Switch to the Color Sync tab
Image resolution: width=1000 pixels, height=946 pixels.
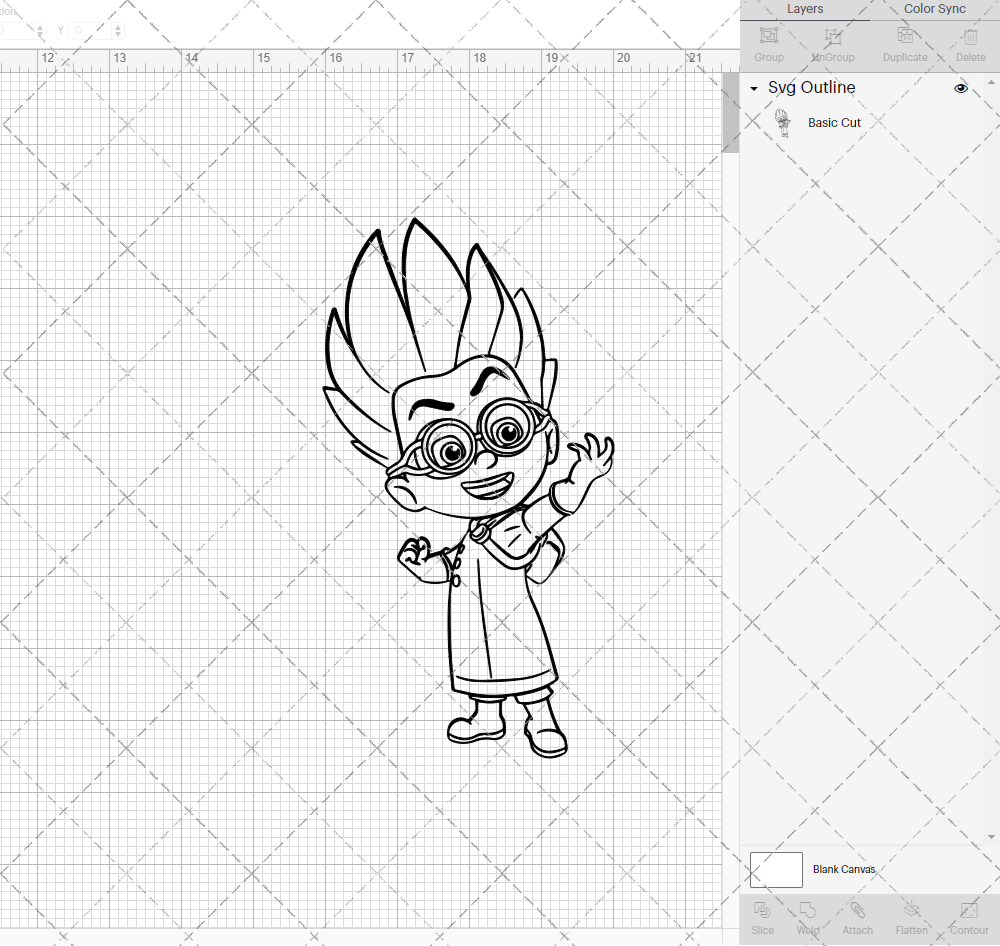934,9
